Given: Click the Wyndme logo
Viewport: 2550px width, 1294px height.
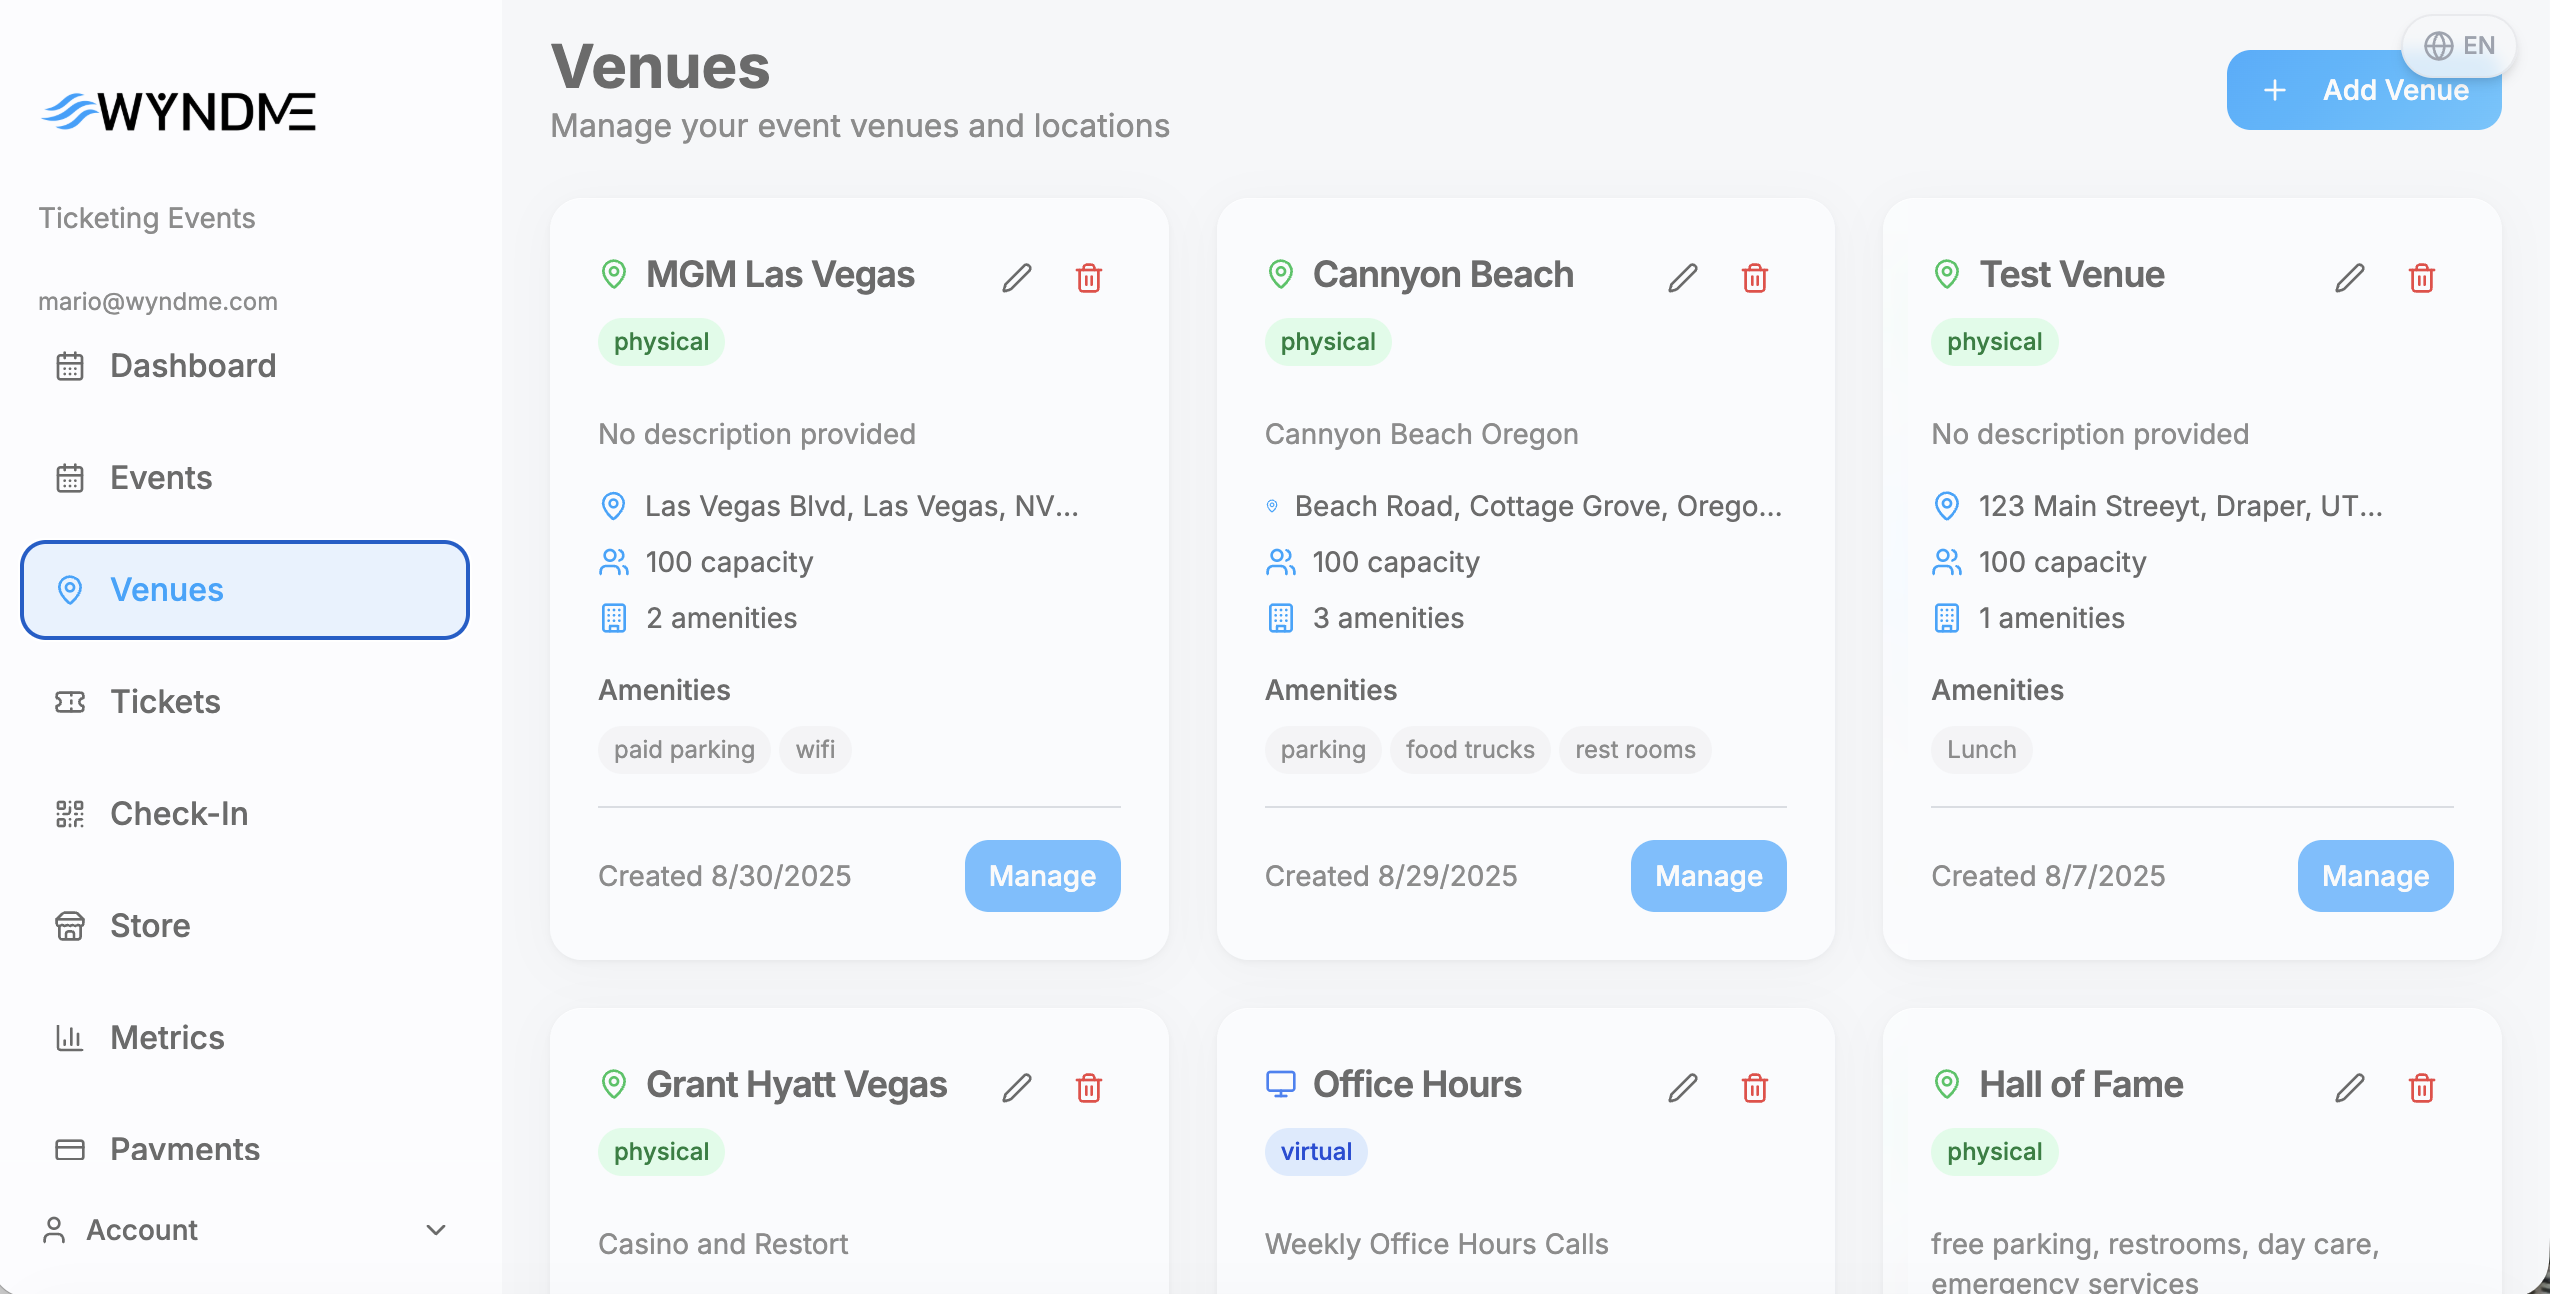Looking at the screenshot, I should point(178,111).
